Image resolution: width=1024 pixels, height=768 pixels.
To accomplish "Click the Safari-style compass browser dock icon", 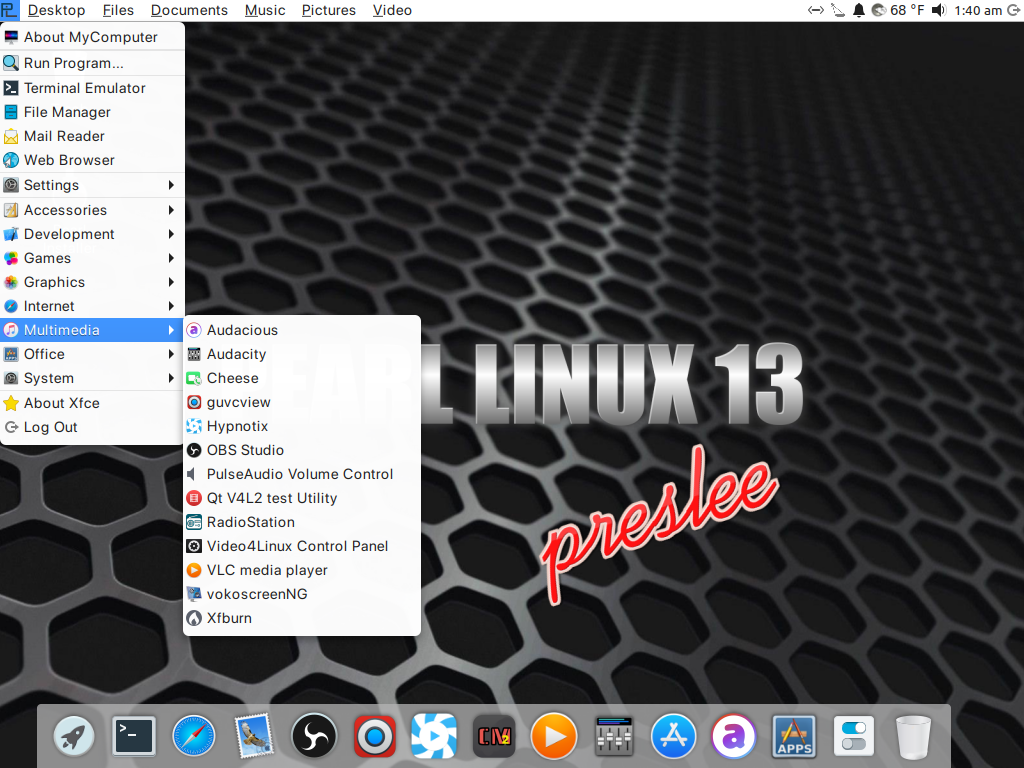I will click(x=193, y=738).
